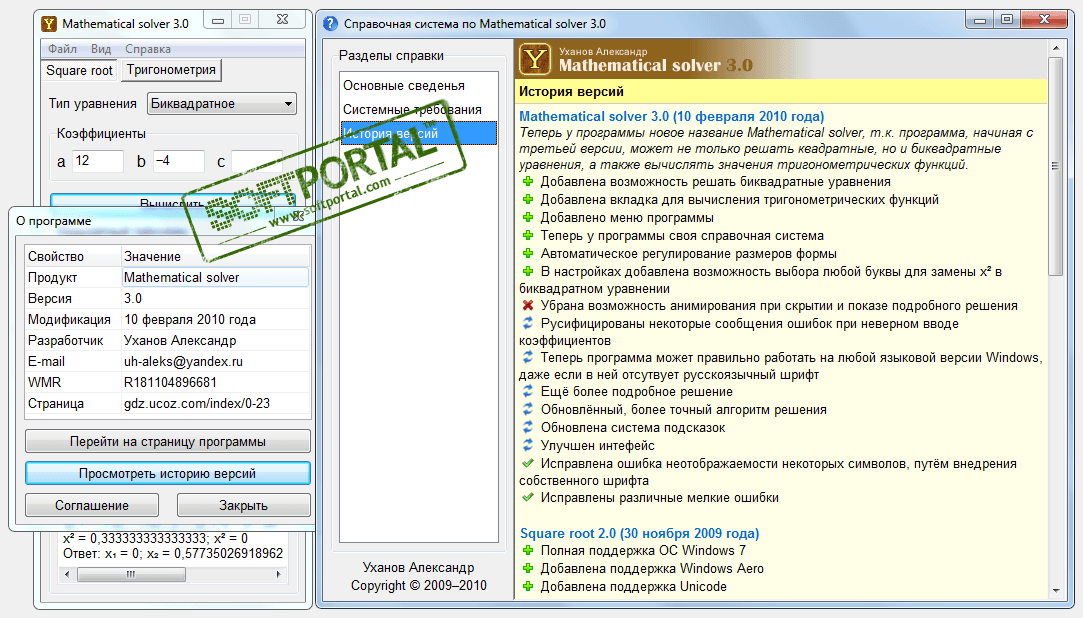The height and width of the screenshot is (618, 1083).
Task: Click the help window question mark icon
Action: (x=331, y=24)
